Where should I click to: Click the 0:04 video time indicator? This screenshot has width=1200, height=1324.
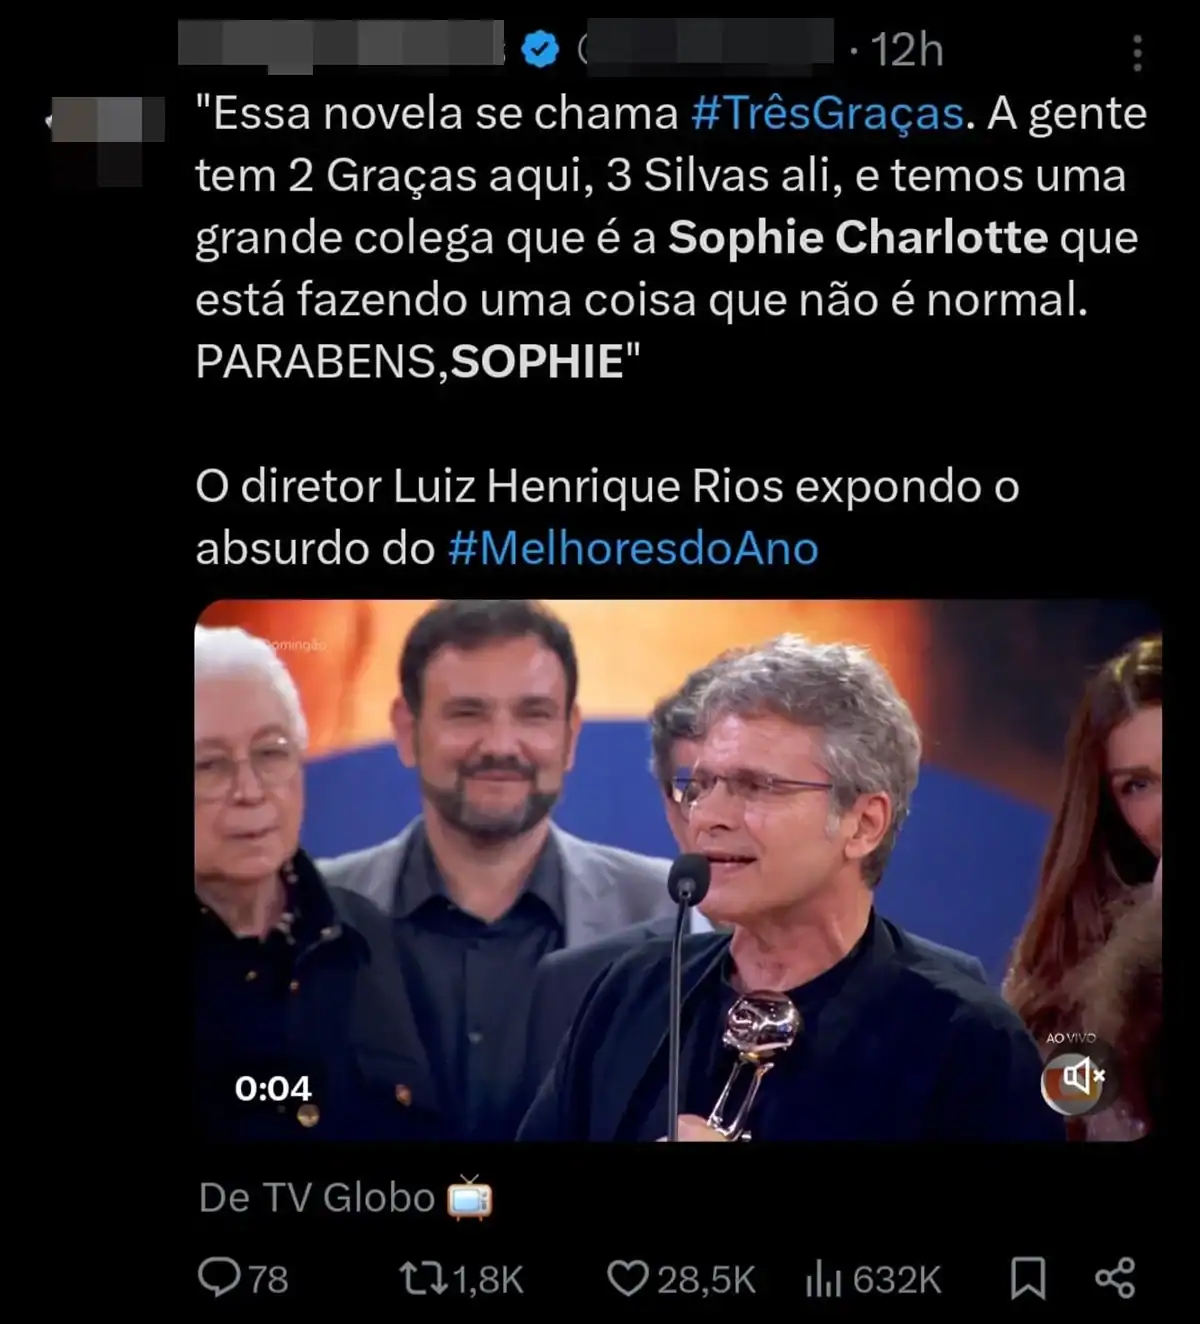point(273,1088)
